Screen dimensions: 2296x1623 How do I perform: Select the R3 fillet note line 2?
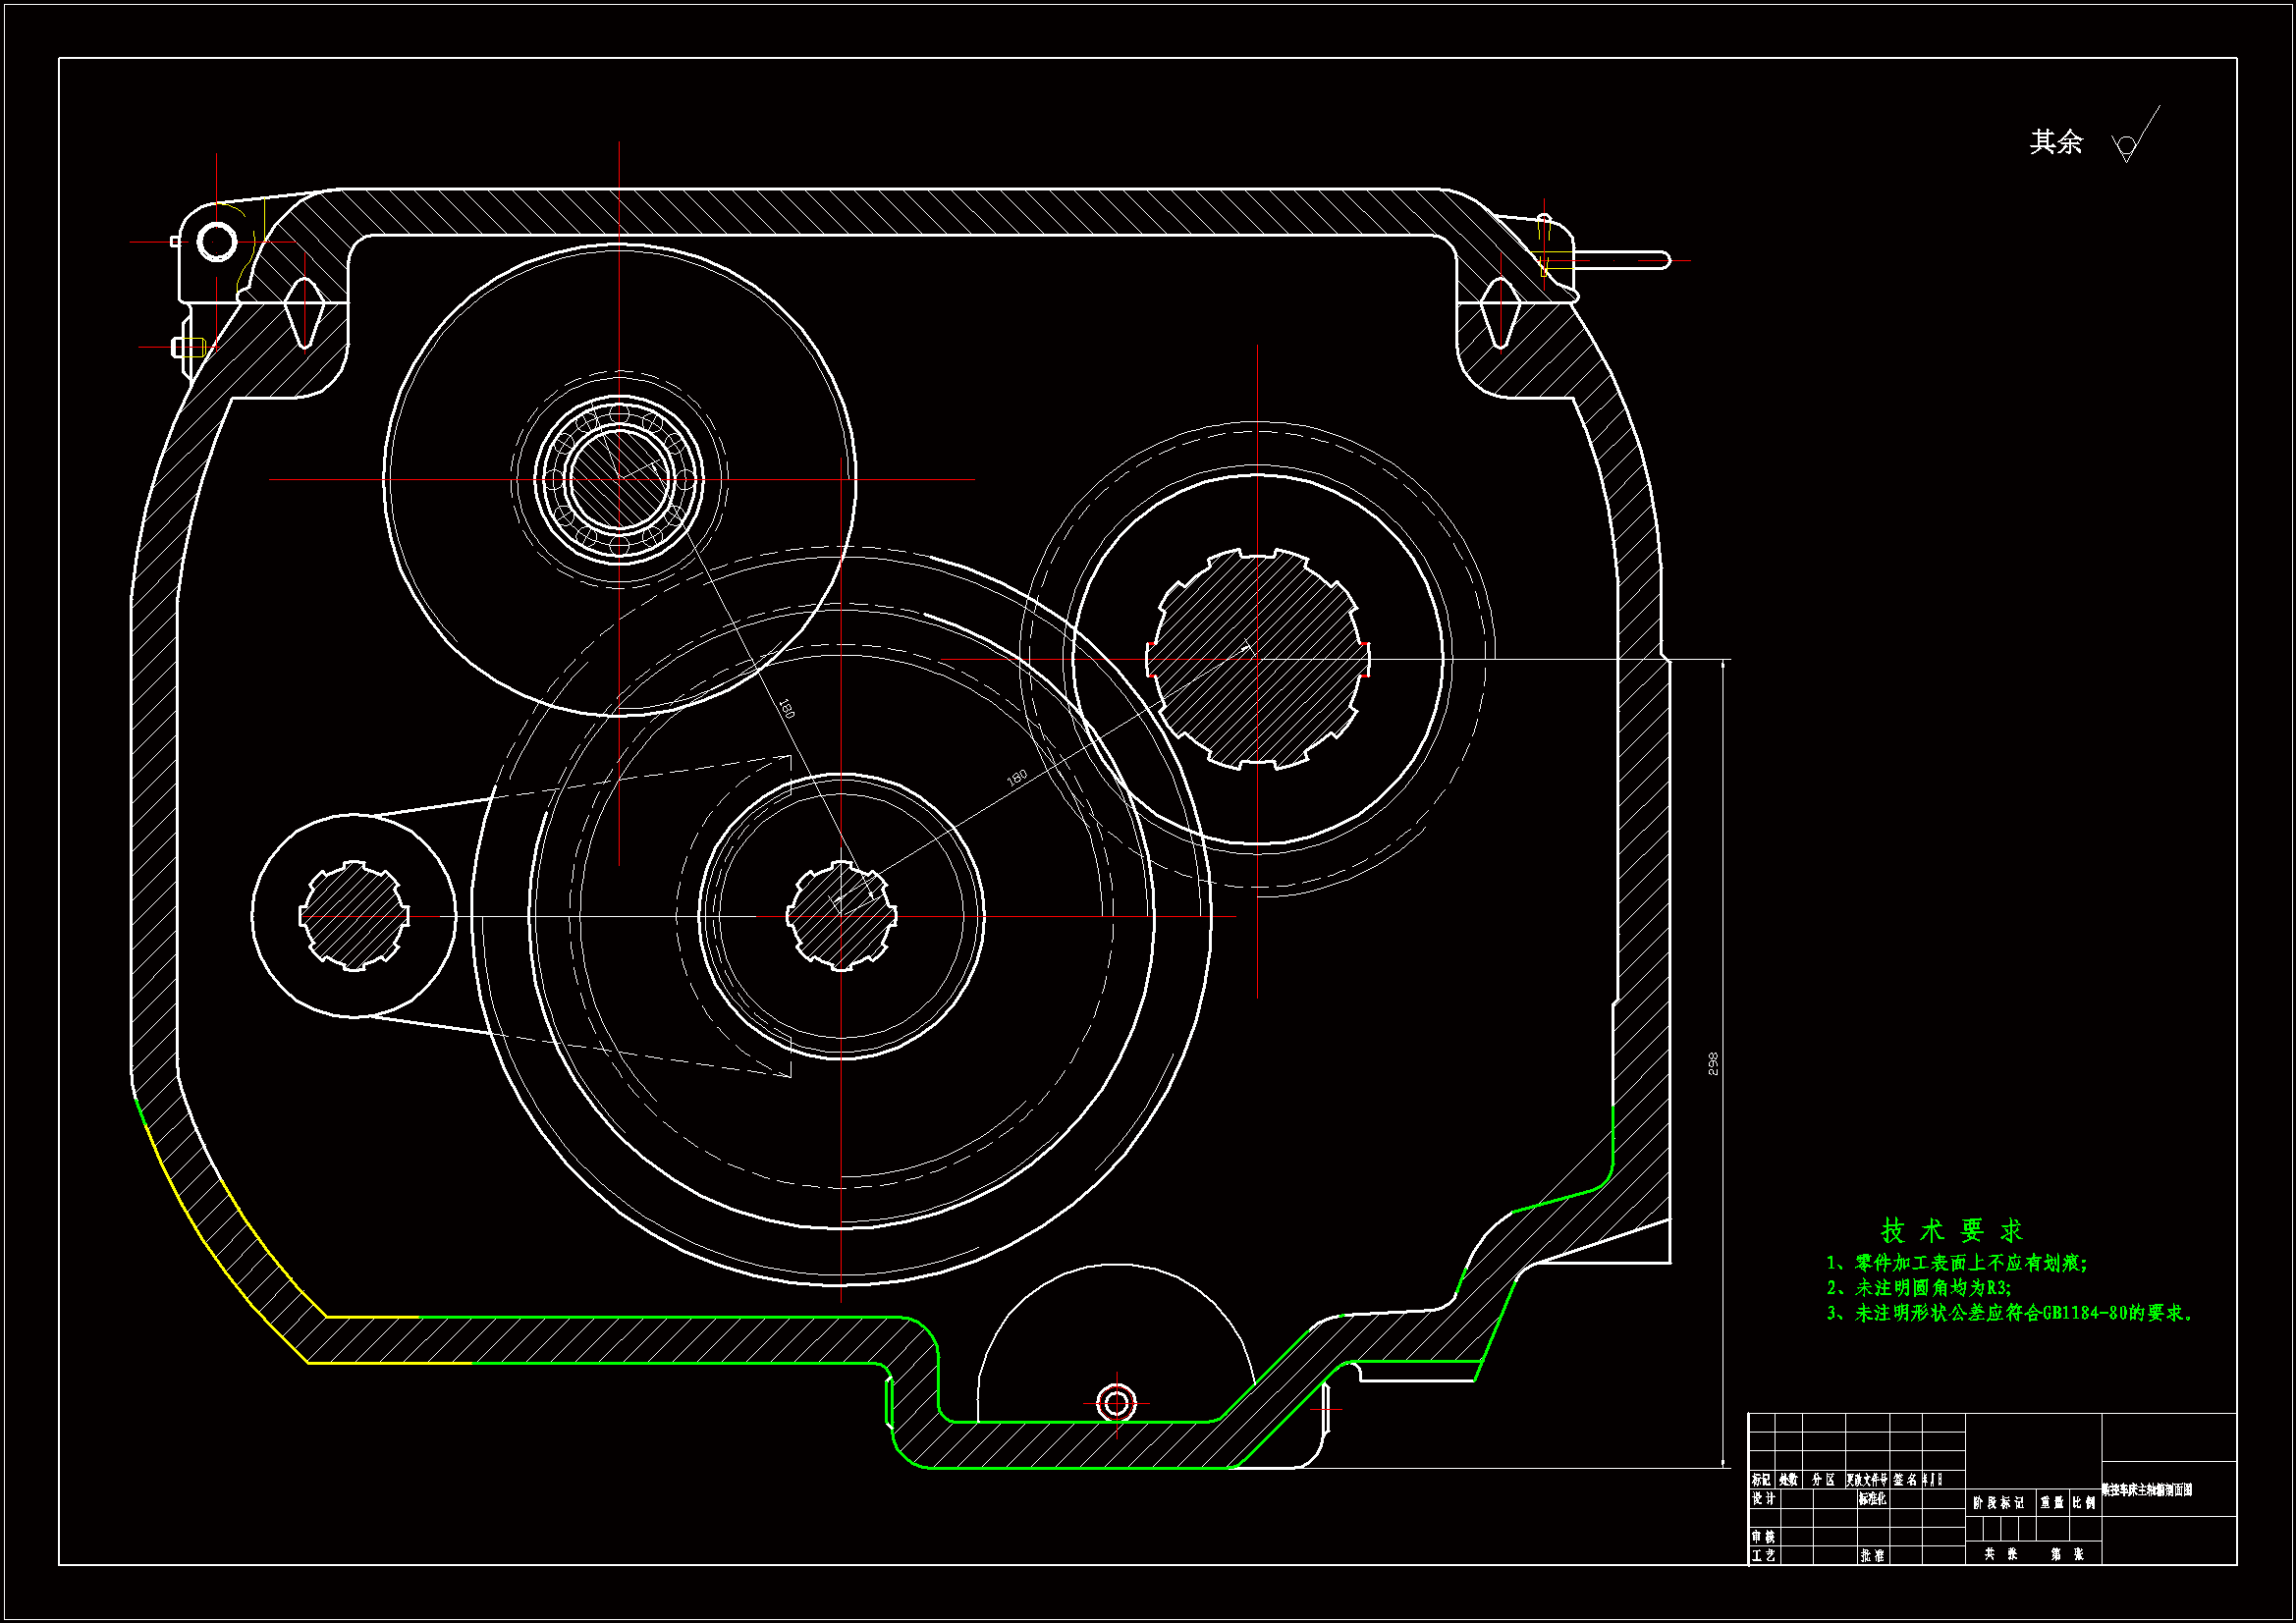1918,1288
